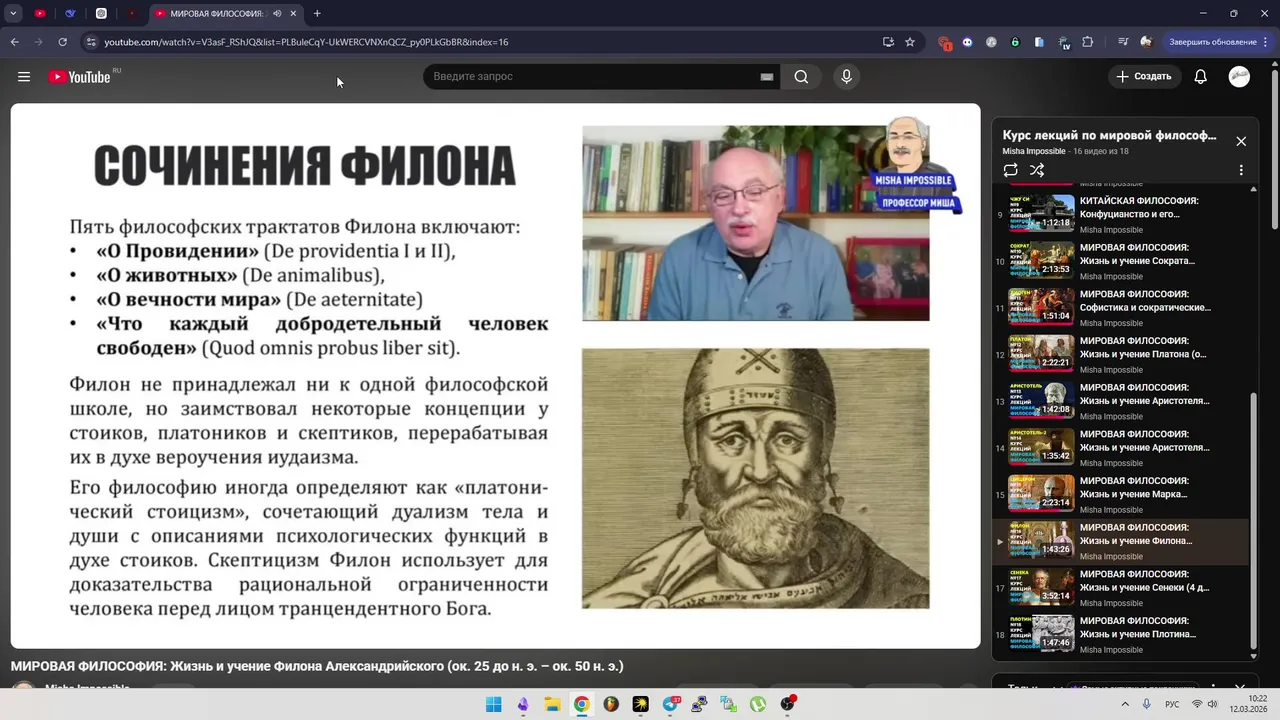This screenshot has height=720, width=1280.
Task: Open Misha Impossible channel link in playlist header
Action: click(1034, 151)
